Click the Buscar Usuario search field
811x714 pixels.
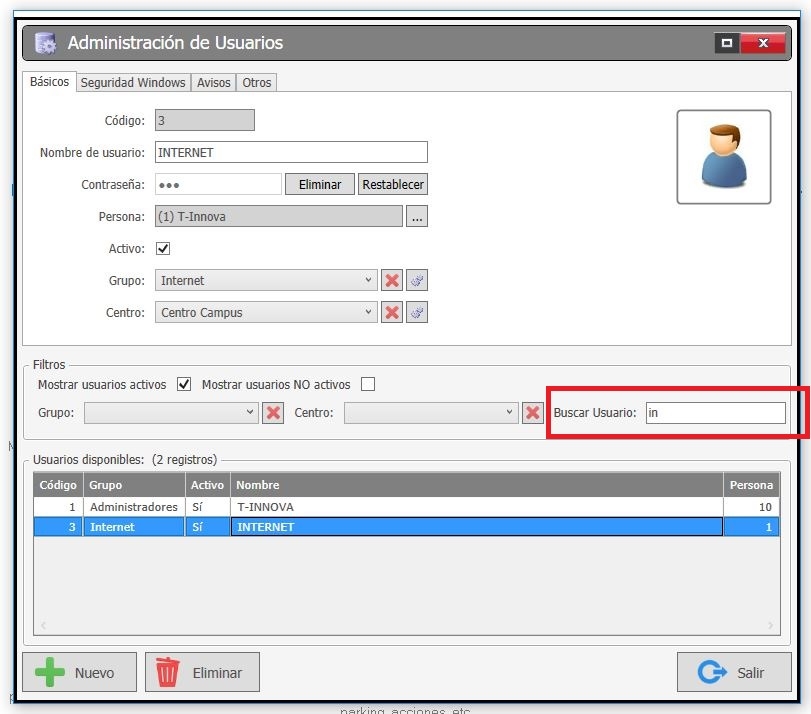tap(716, 413)
